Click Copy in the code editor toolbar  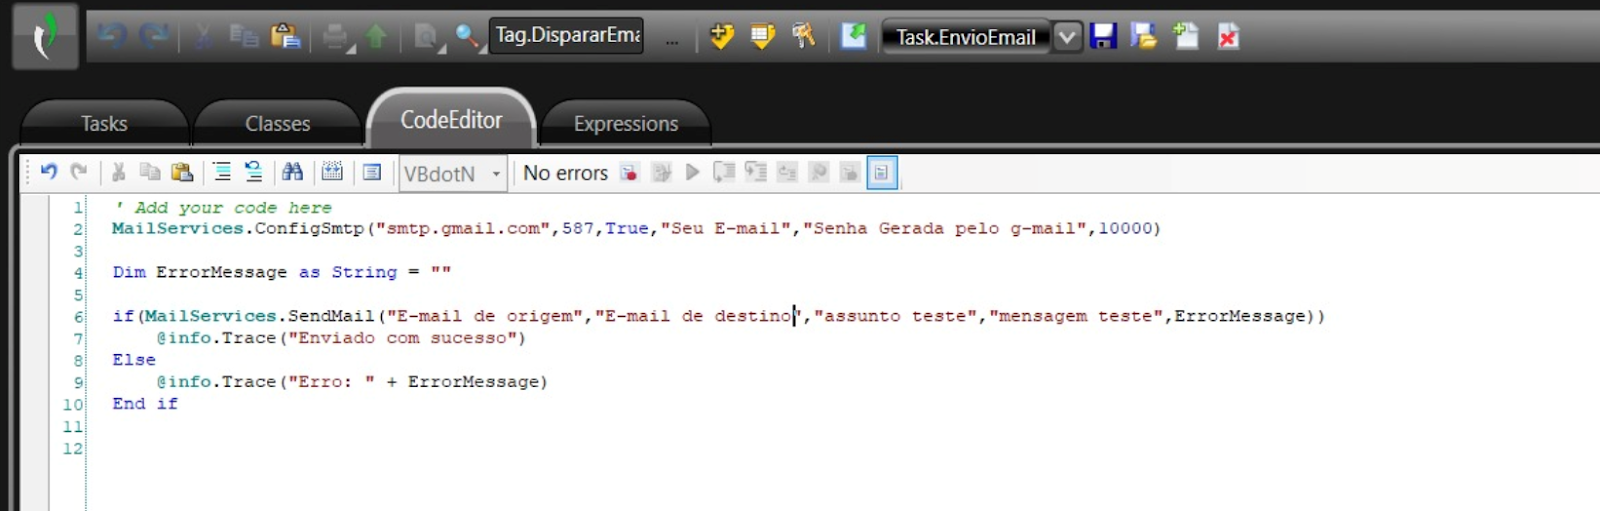point(150,172)
